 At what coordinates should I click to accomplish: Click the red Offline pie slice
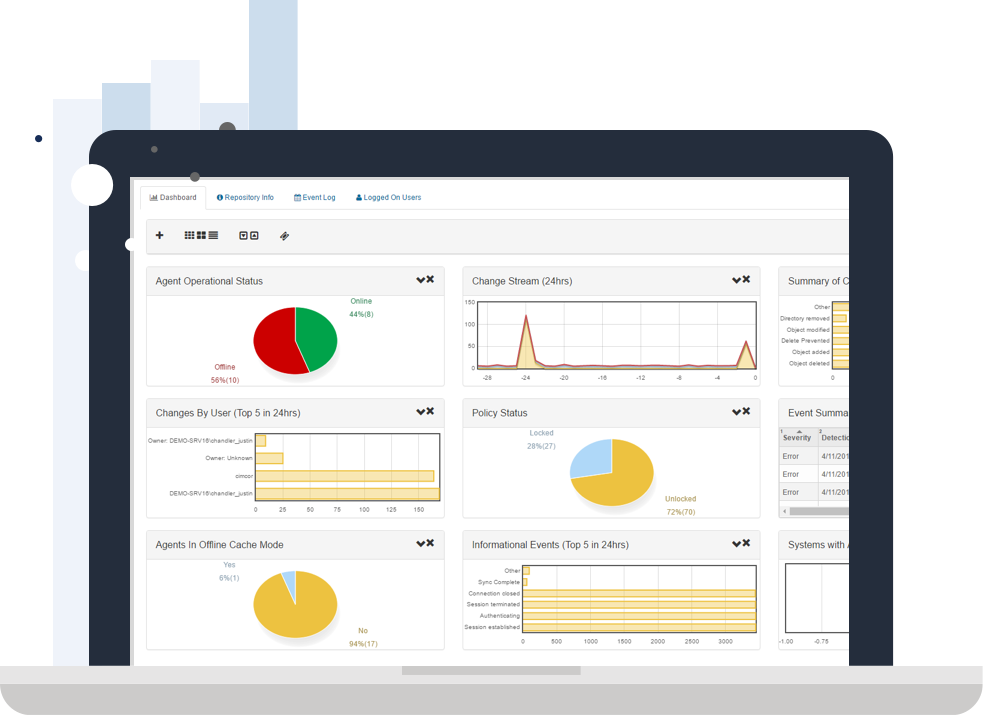coord(276,342)
